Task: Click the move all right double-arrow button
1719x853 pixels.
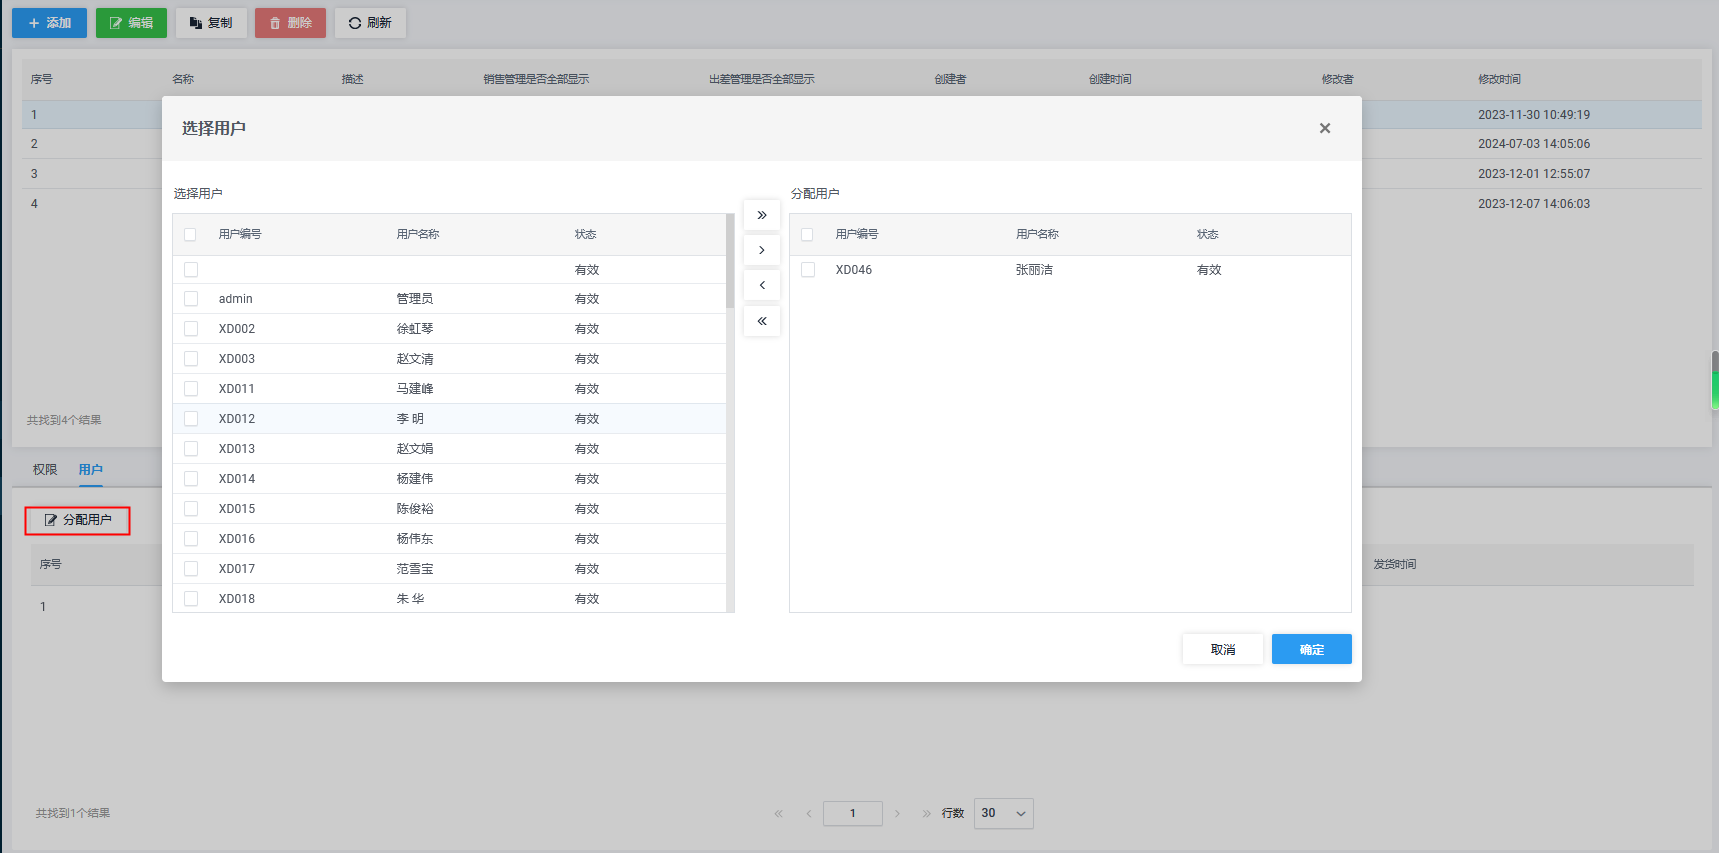Action: pos(761,215)
